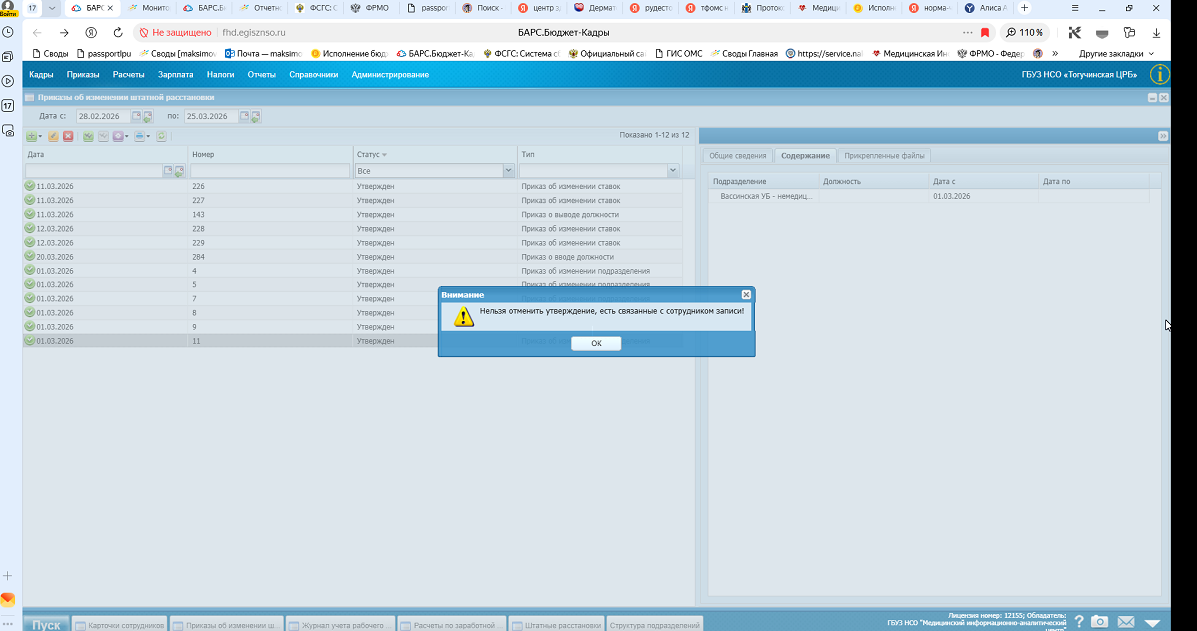The width and height of the screenshot is (1197, 631).
Task: Click the purple actions toolbar icon
Action: coord(118,137)
